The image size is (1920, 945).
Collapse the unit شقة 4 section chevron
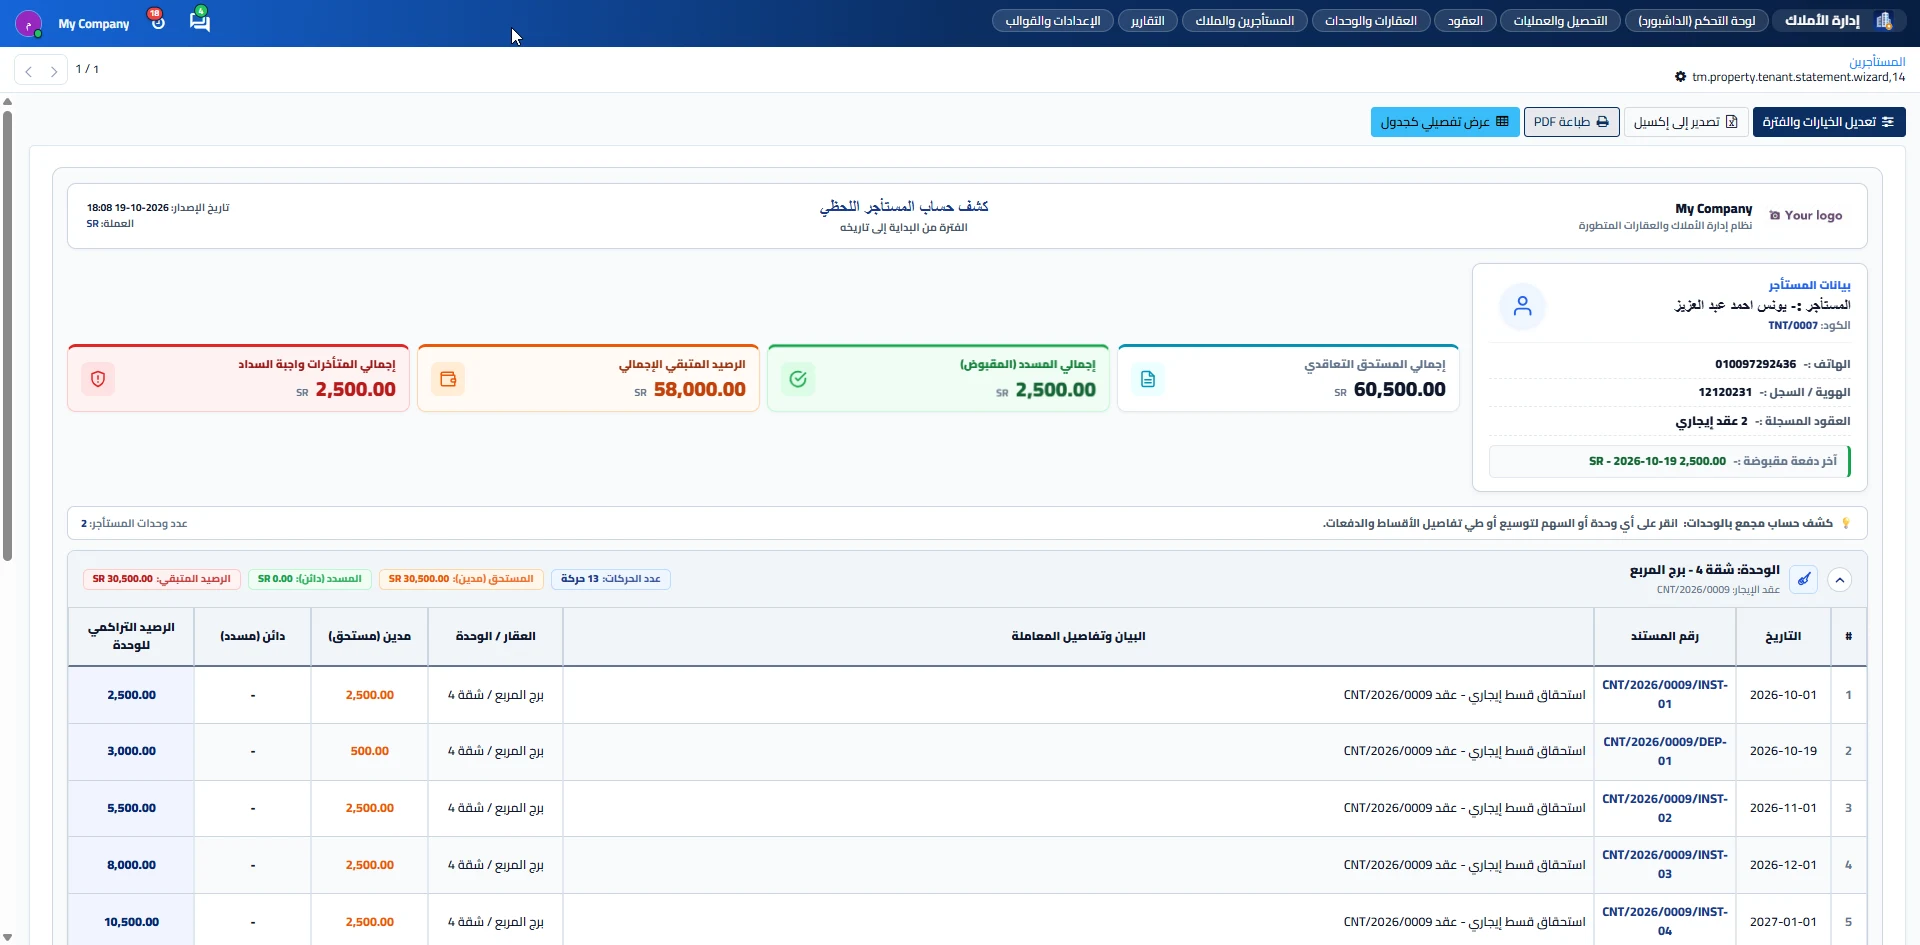(x=1840, y=580)
